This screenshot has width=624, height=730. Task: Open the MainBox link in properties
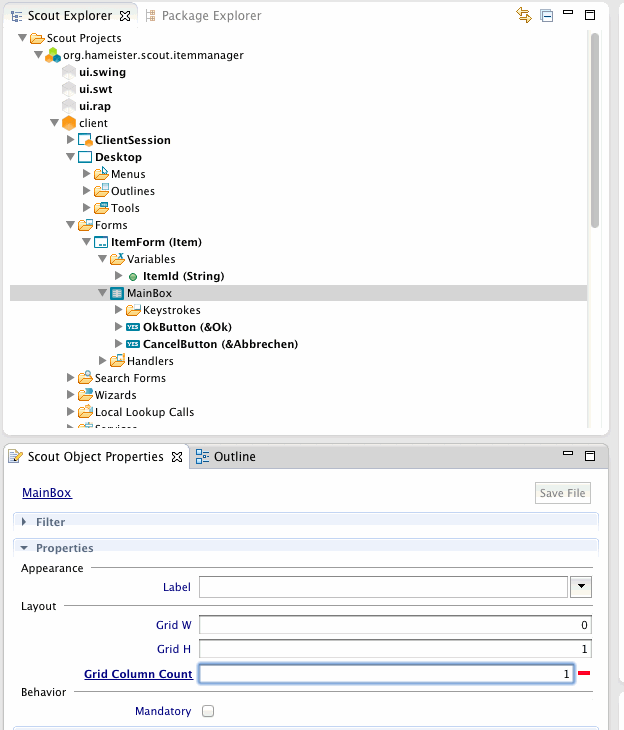click(x=47, y=493)
